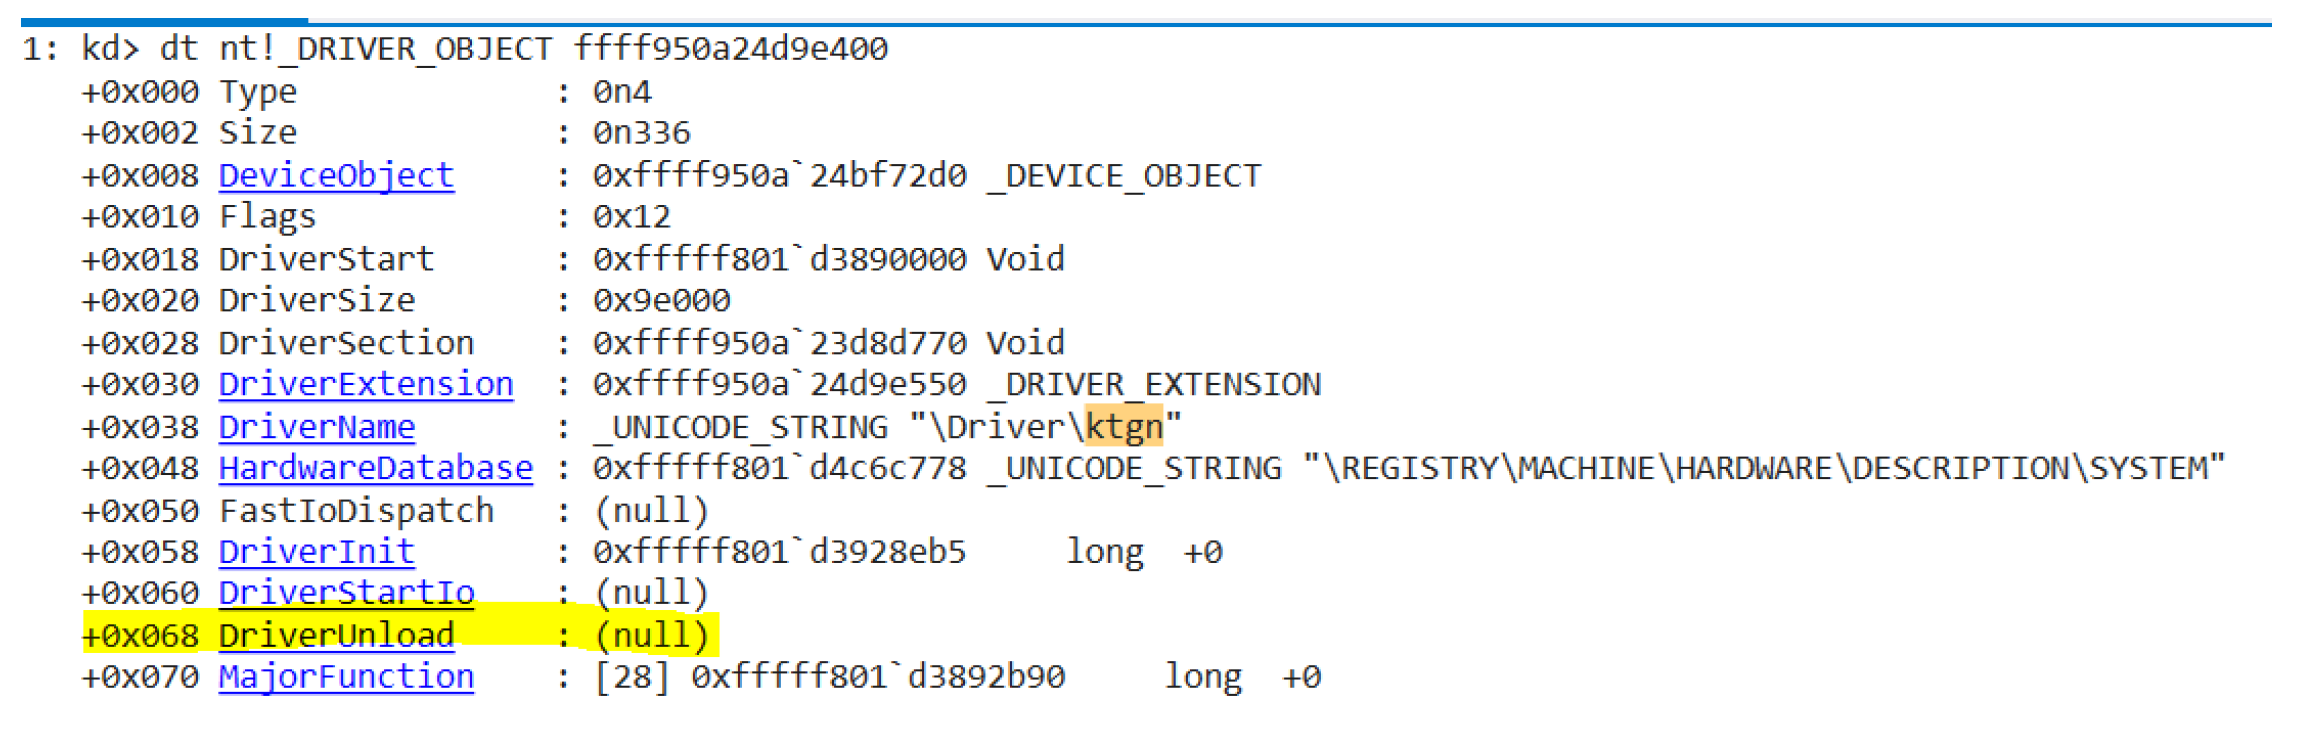Click the _DRIVER_EXTENSION type name
This screenshot has height=729, width=2301.
click(1154, 385)
